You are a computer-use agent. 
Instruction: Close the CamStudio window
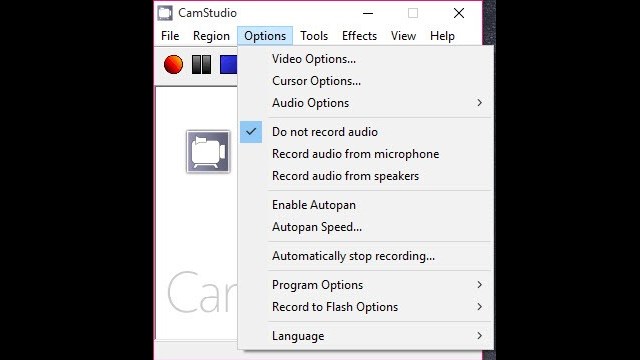pyautogui.click(x=459, y=13)
